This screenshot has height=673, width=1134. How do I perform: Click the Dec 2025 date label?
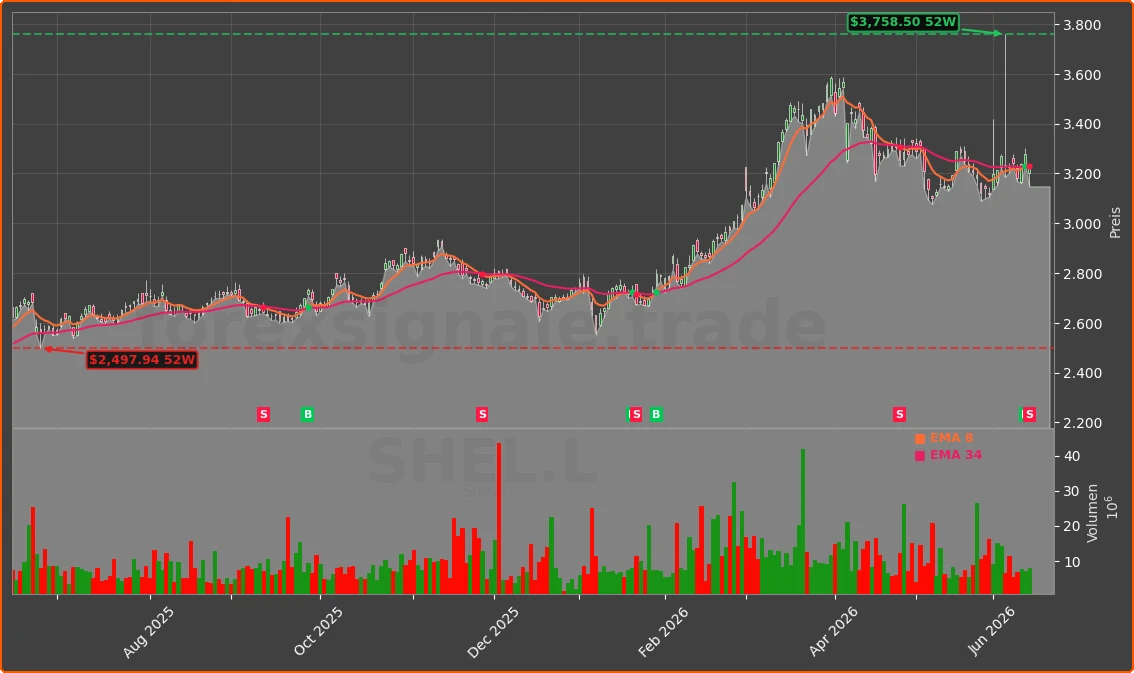493,633
